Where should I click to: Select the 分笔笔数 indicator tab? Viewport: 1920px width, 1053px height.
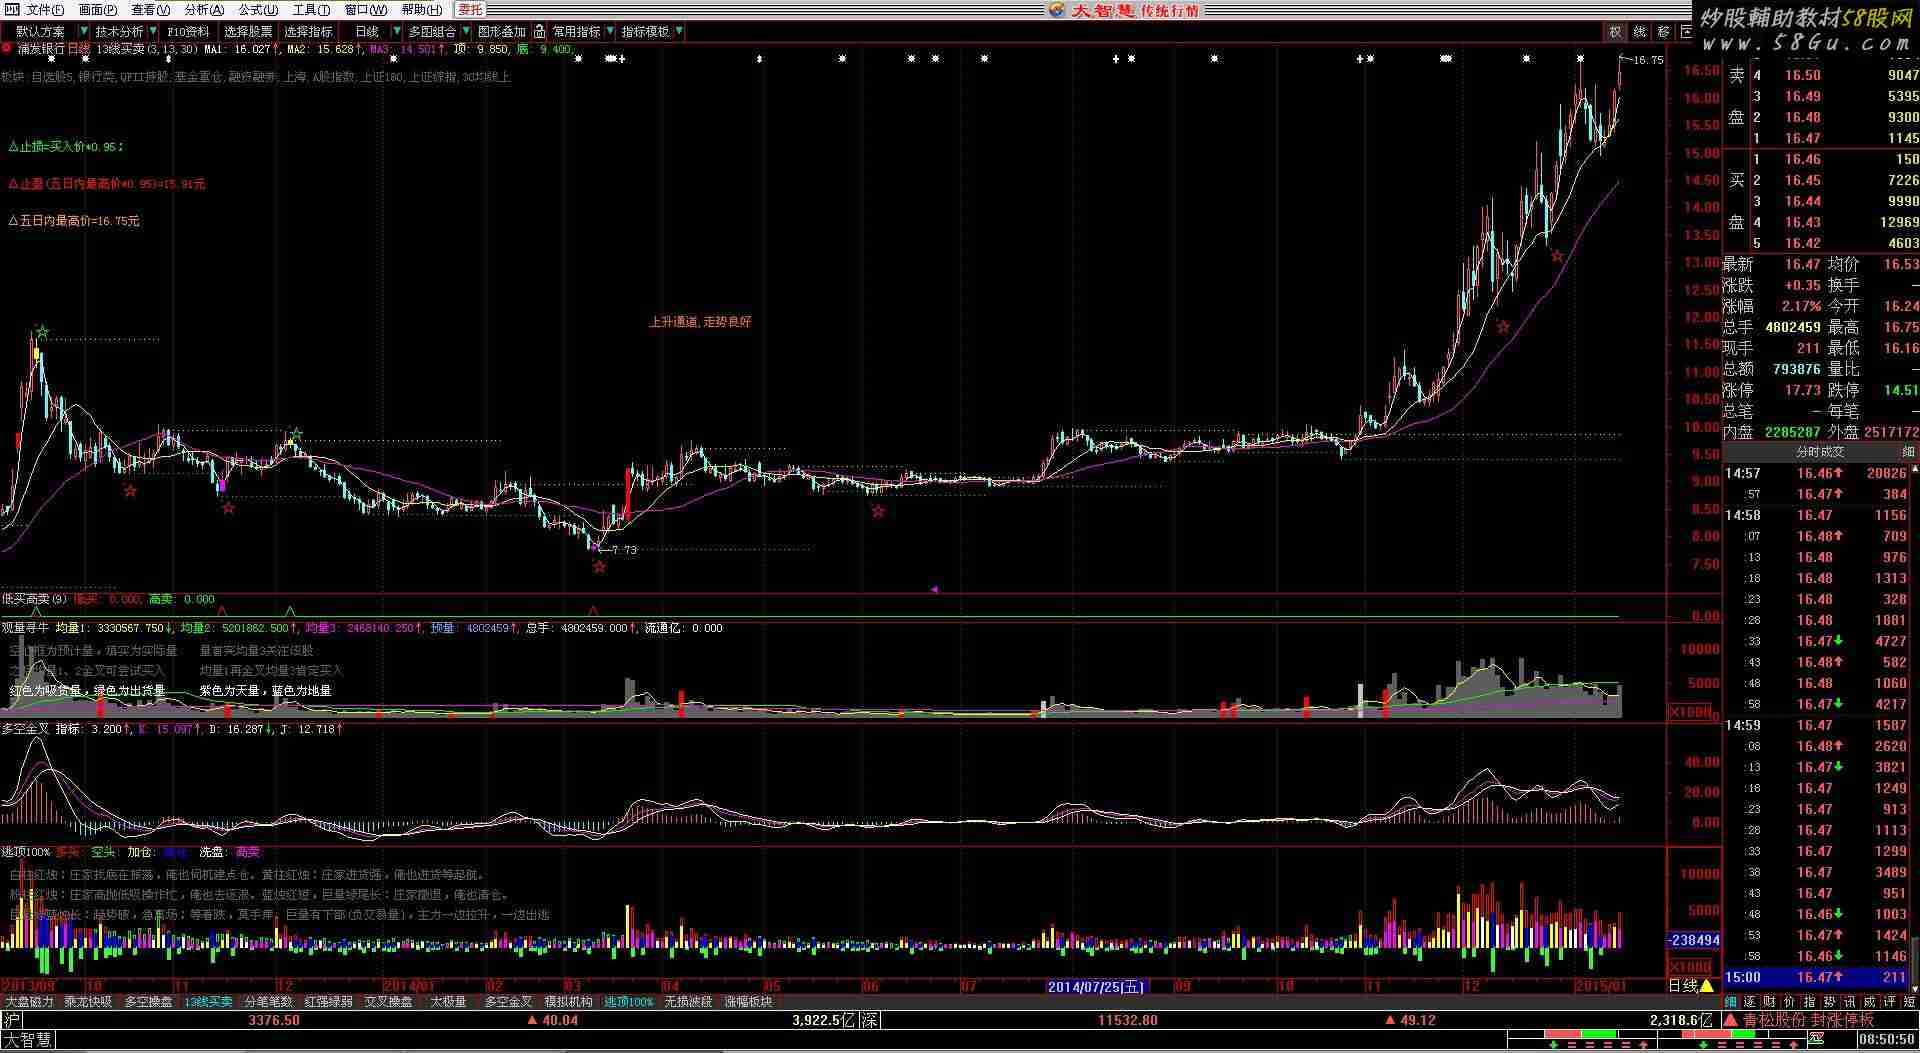click(x=268, y=1001)
